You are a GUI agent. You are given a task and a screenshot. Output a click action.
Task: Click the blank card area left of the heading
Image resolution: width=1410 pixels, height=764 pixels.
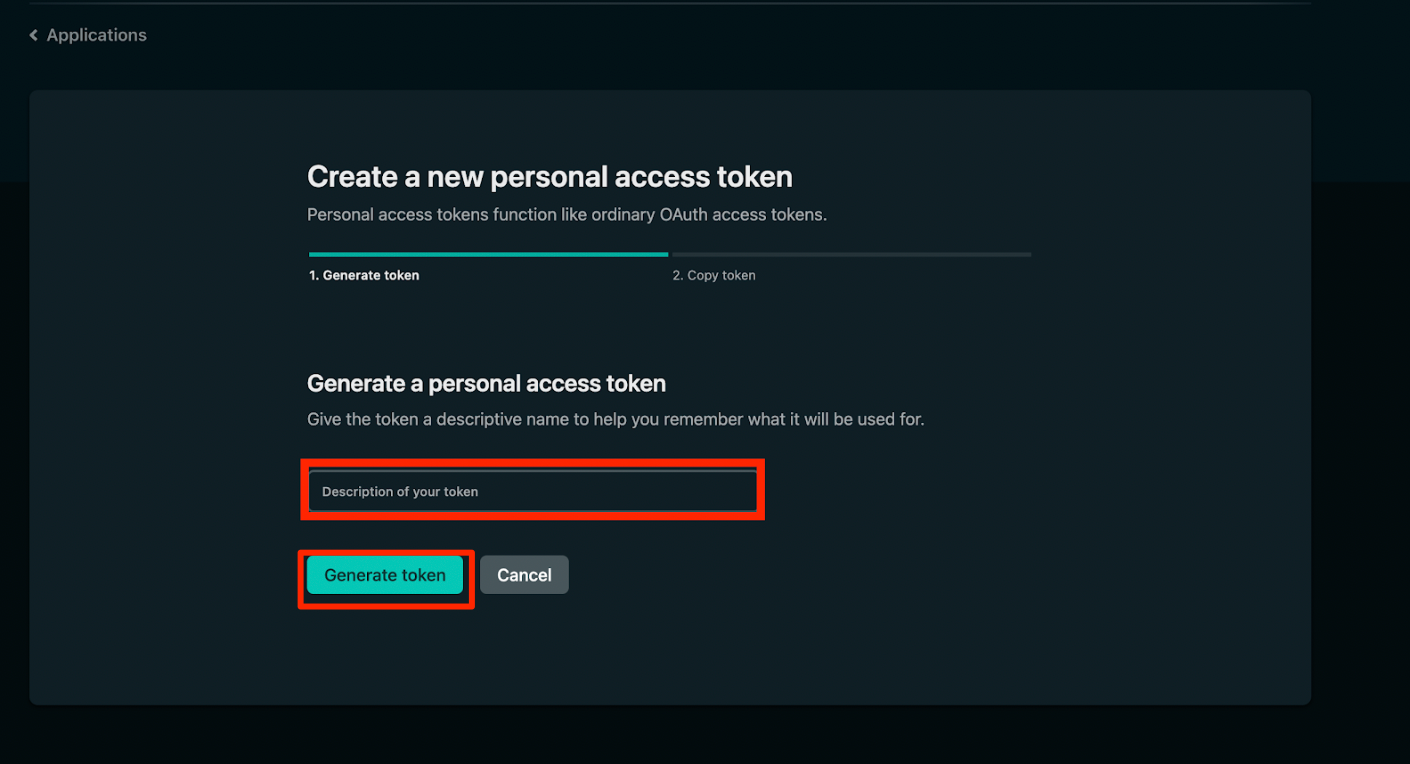[x=160, y=180]
